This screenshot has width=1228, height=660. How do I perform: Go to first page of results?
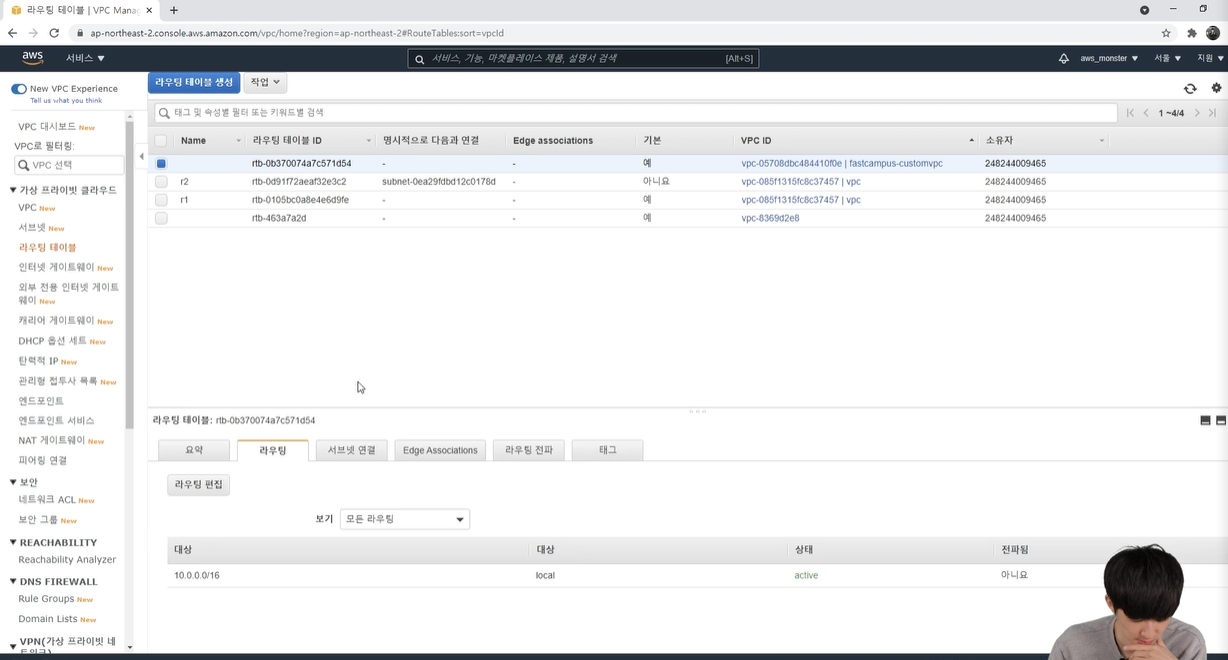click(x=1130, y=113)
